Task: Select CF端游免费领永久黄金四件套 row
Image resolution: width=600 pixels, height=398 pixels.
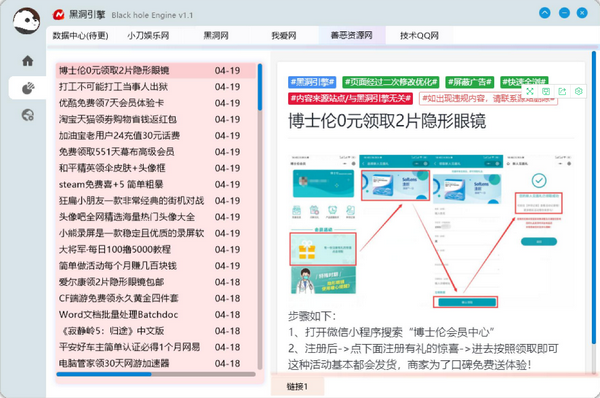Action: pos(156,298)
